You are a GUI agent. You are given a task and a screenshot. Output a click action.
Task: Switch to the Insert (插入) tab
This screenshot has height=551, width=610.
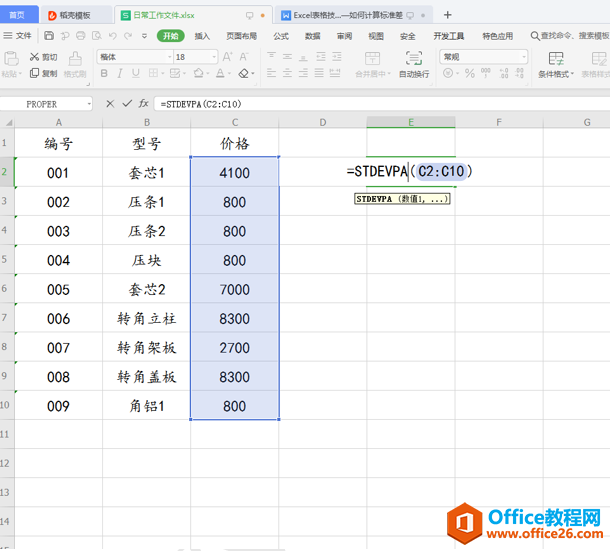click(x=202, y=36)
